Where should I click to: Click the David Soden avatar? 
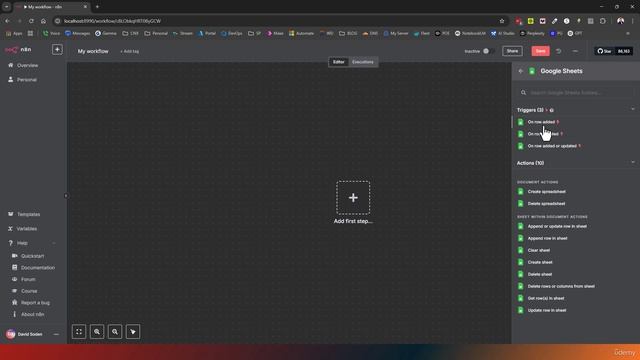click(11, 334)
